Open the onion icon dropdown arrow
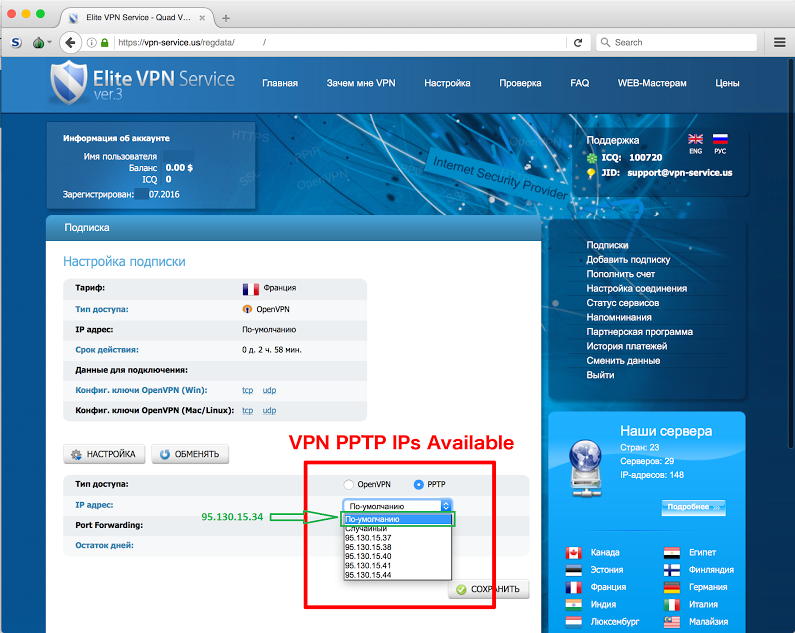The width and height of the screenshot is (795, 633). (x=49, y=43)
